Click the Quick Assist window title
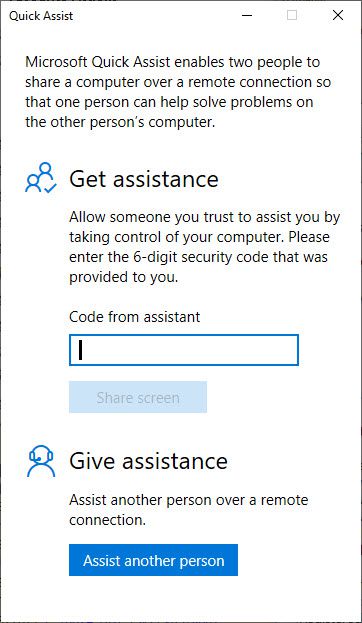This screenshot has height=623, width=362. pos(41,16)
